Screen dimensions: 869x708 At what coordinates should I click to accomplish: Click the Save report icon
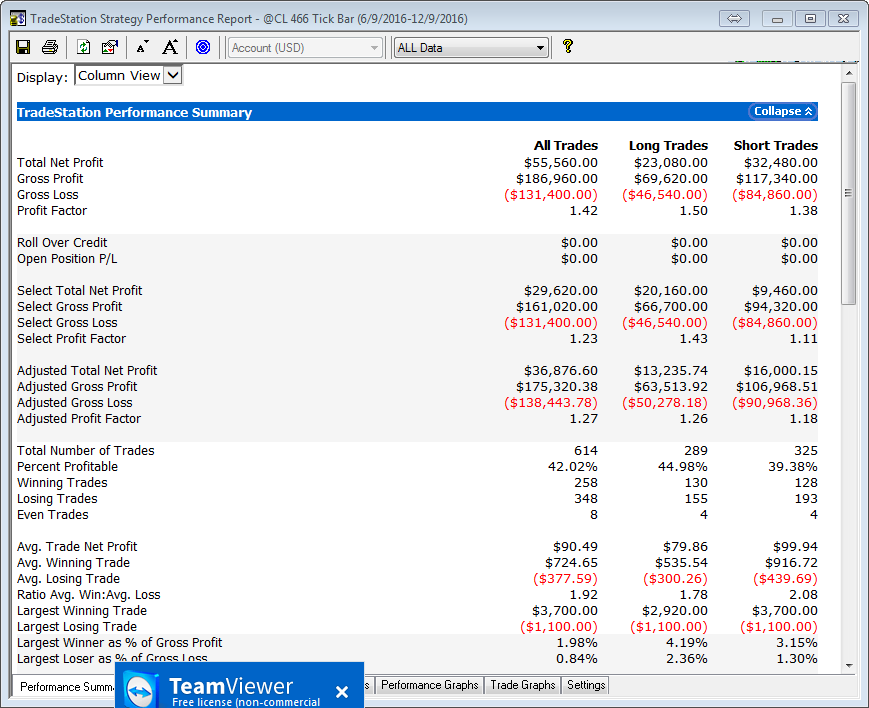coord(23,47)
